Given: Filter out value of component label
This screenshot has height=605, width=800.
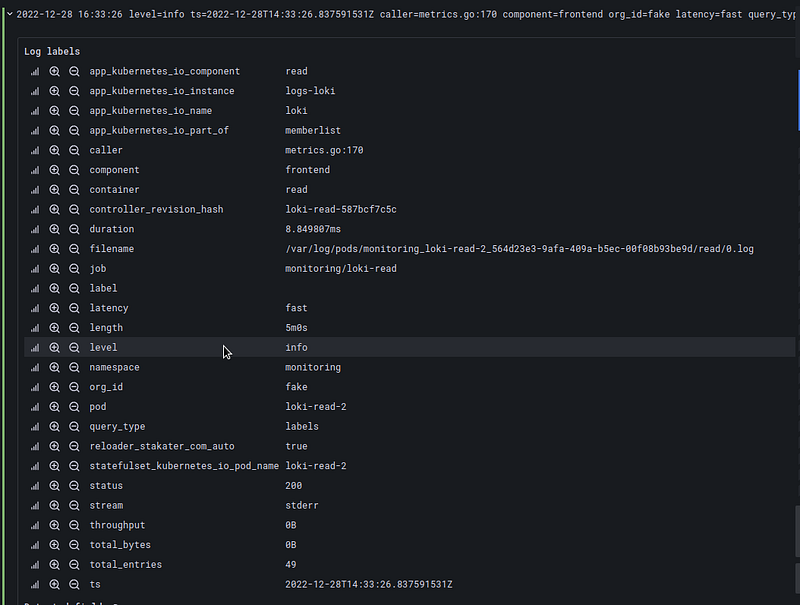Looking at the screenshot, I should [x=74, y=170].
